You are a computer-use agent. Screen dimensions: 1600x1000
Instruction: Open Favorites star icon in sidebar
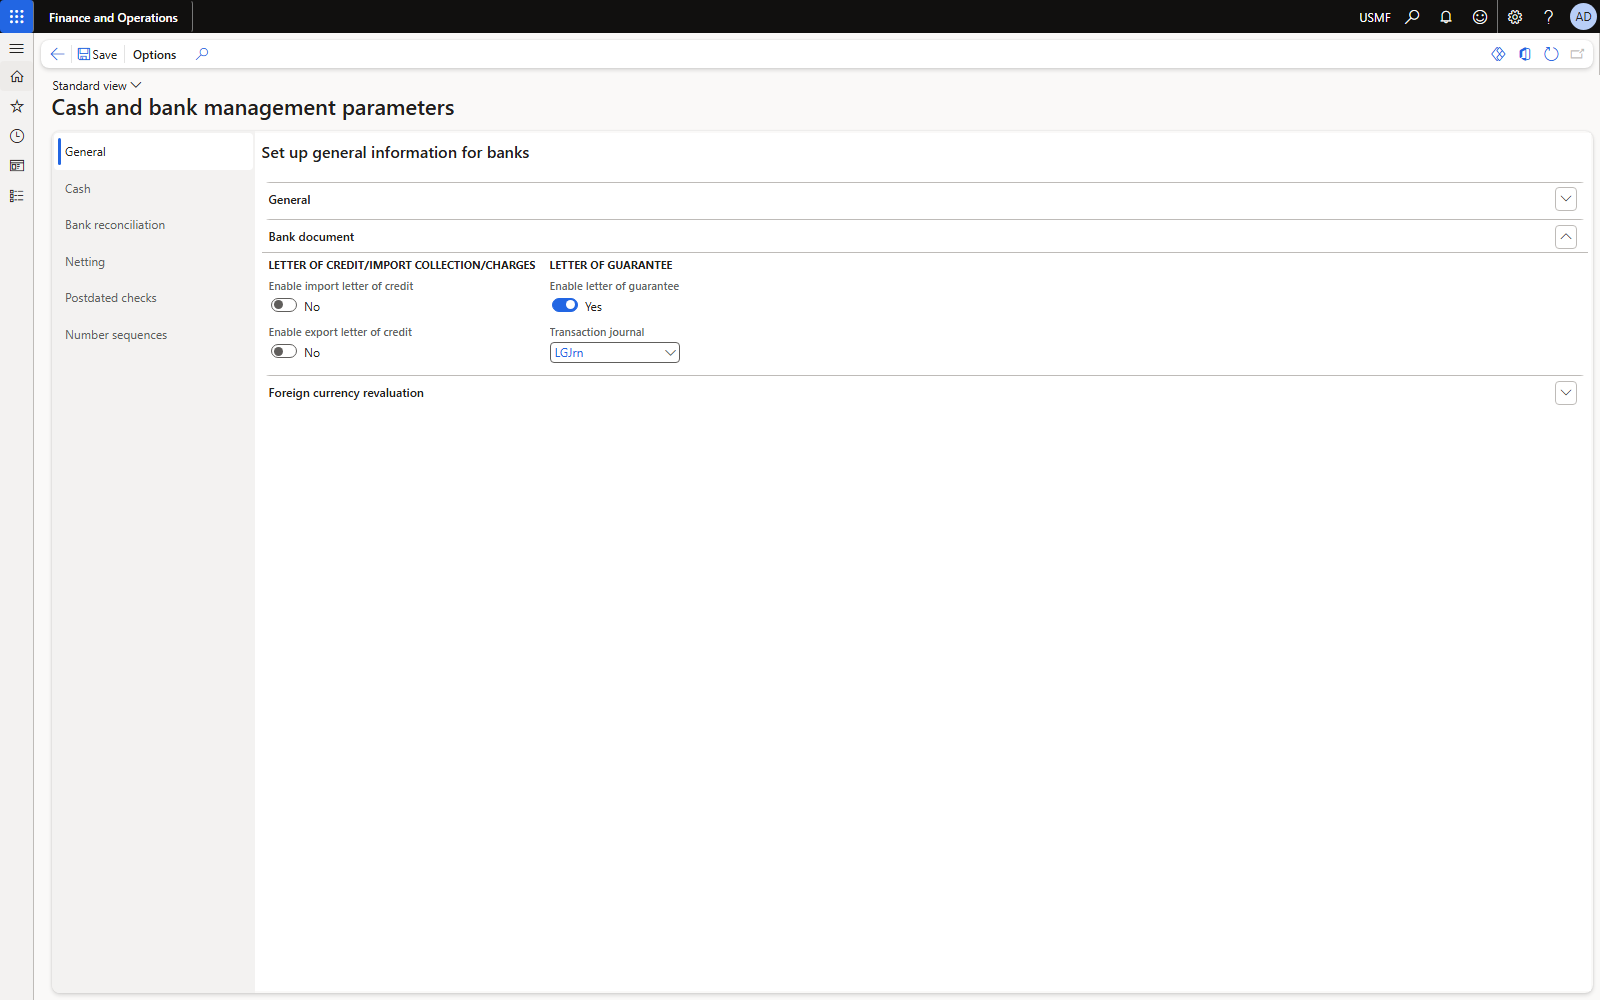click(x=16, y=106)
